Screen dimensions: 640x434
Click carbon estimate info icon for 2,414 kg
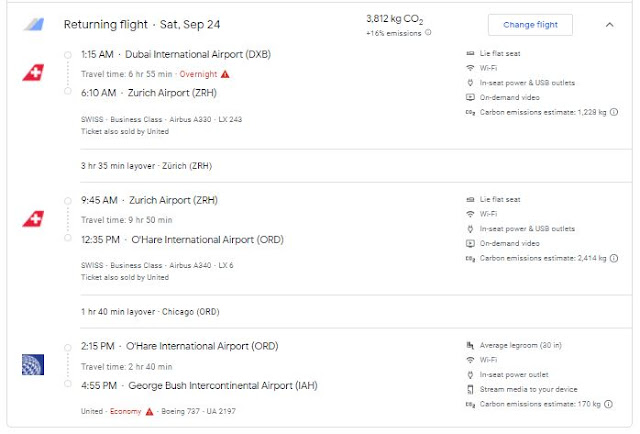pyautogui.click(x=612, y=258)
